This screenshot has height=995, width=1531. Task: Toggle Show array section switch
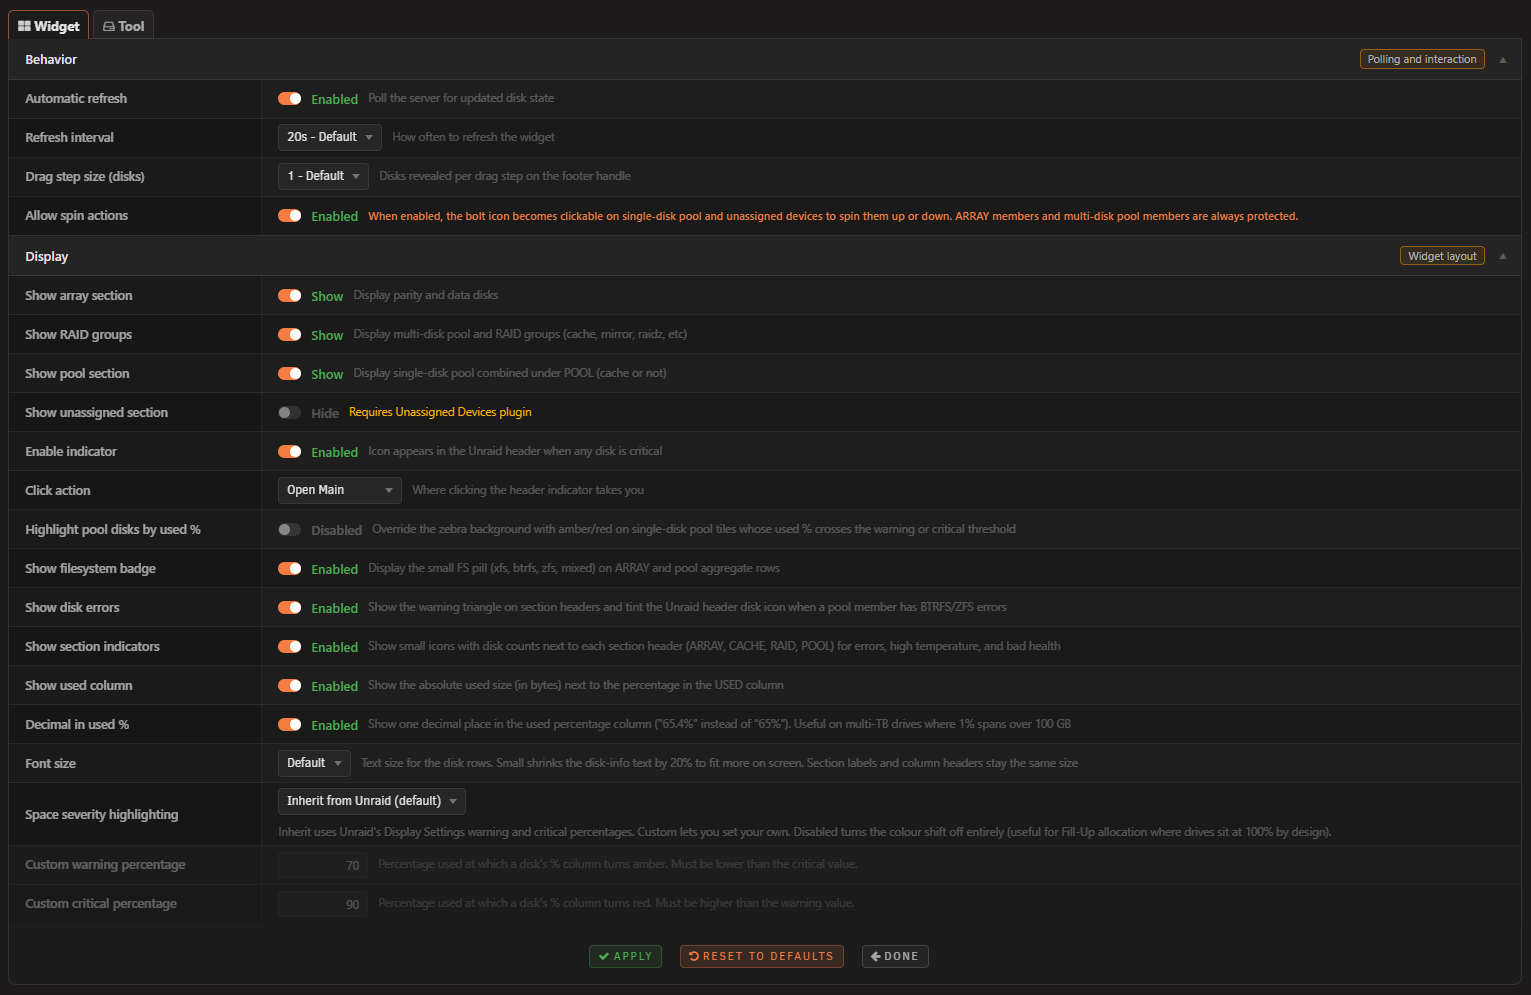(290, 296)
